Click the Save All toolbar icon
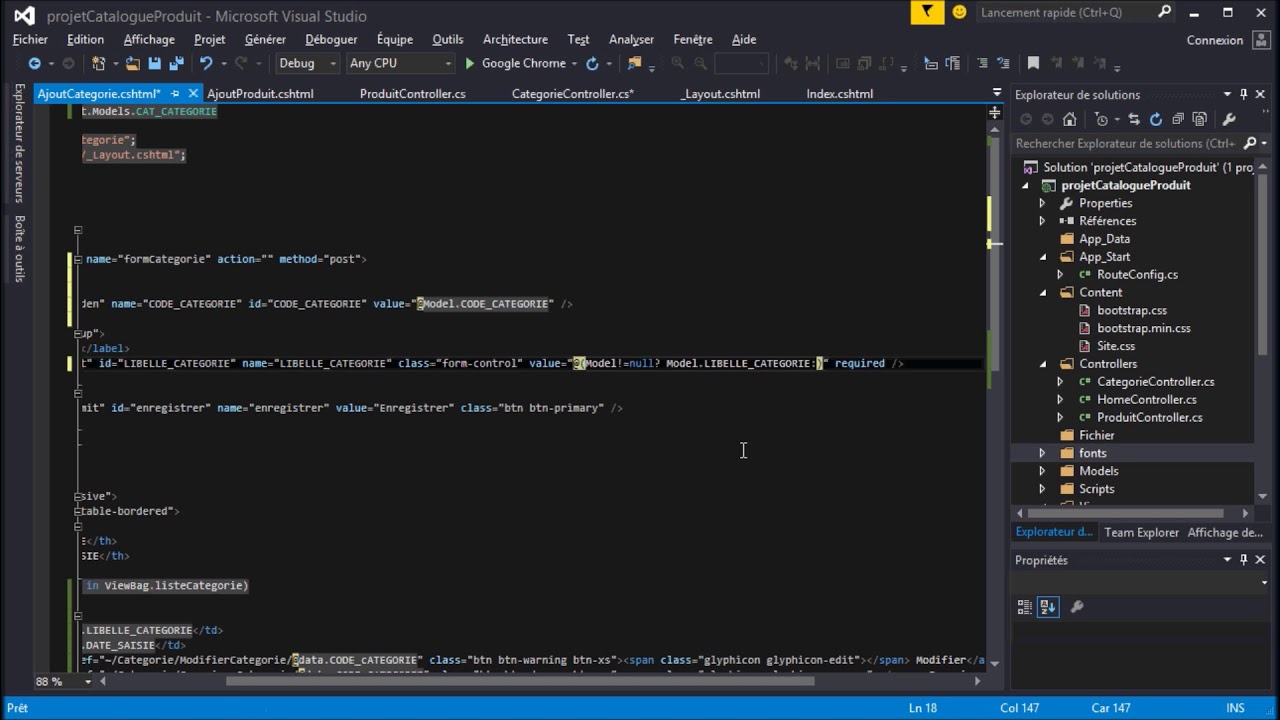The width and height of the screenshot is (1280, 720). [177, 63]
